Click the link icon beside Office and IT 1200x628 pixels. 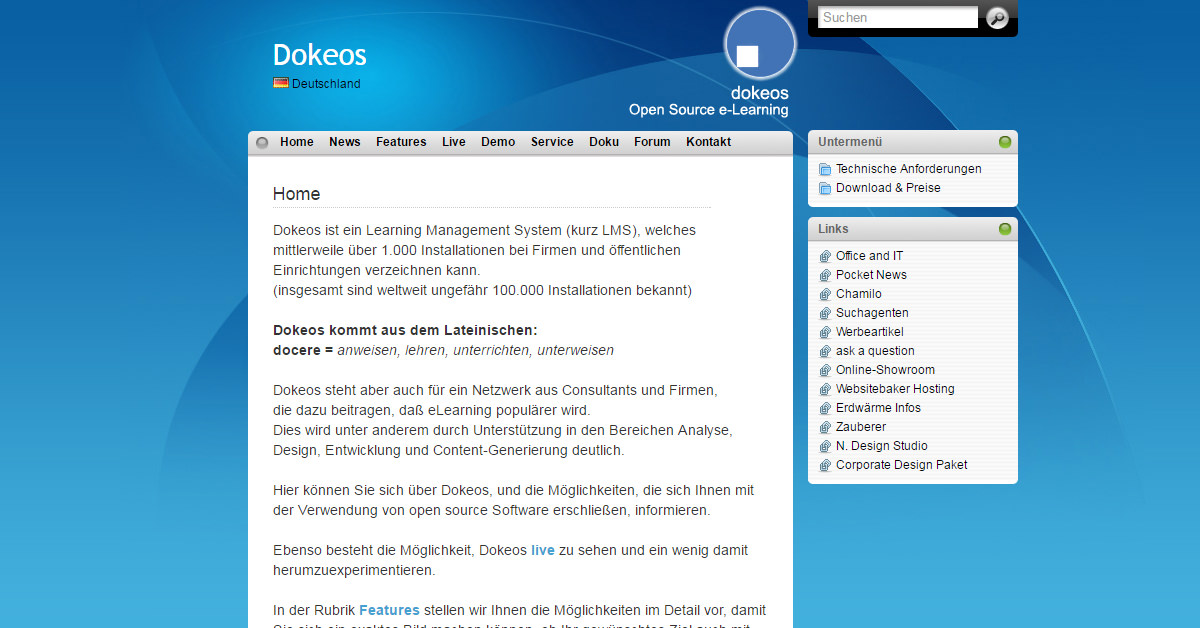pos(825,257)
